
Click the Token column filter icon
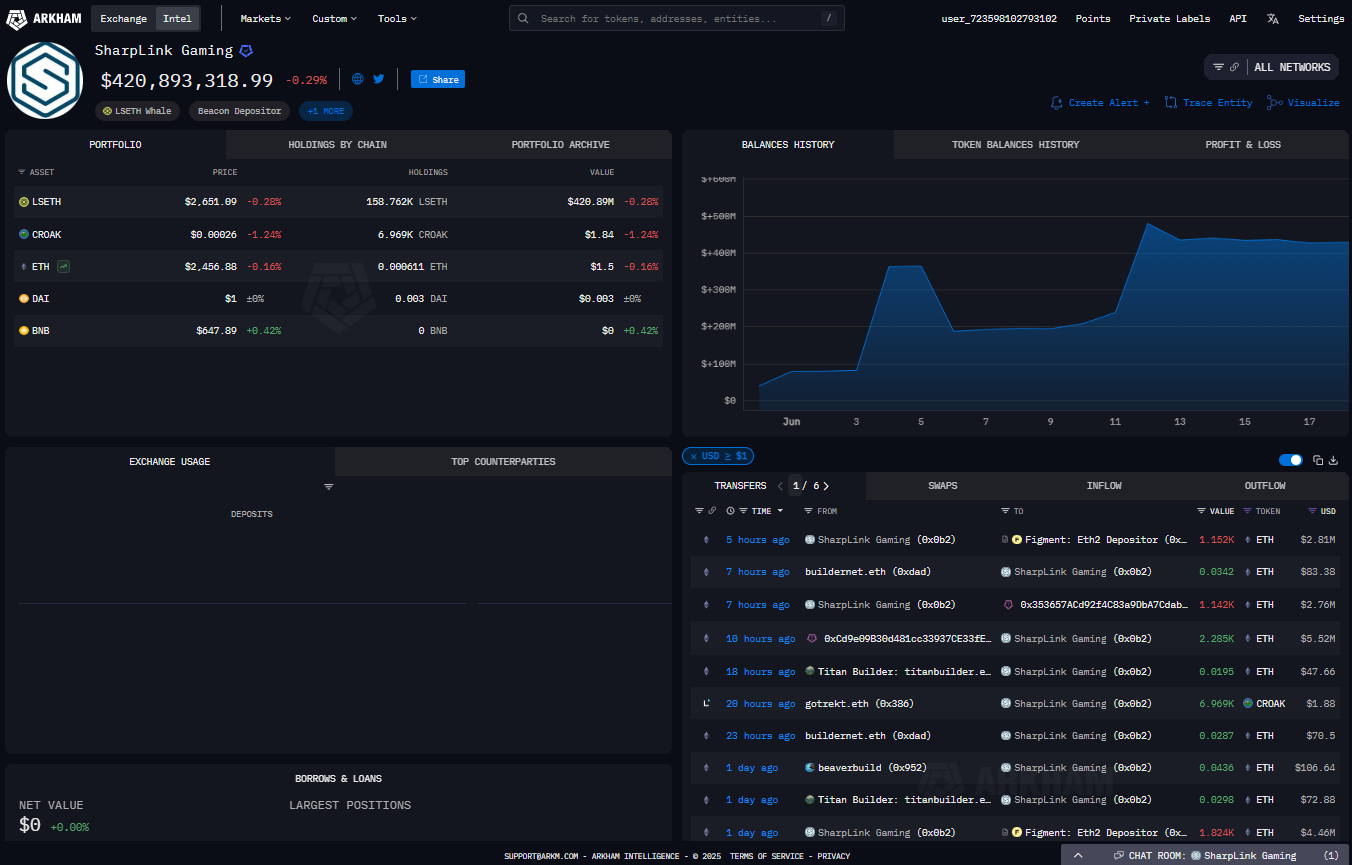(1247, 511)
